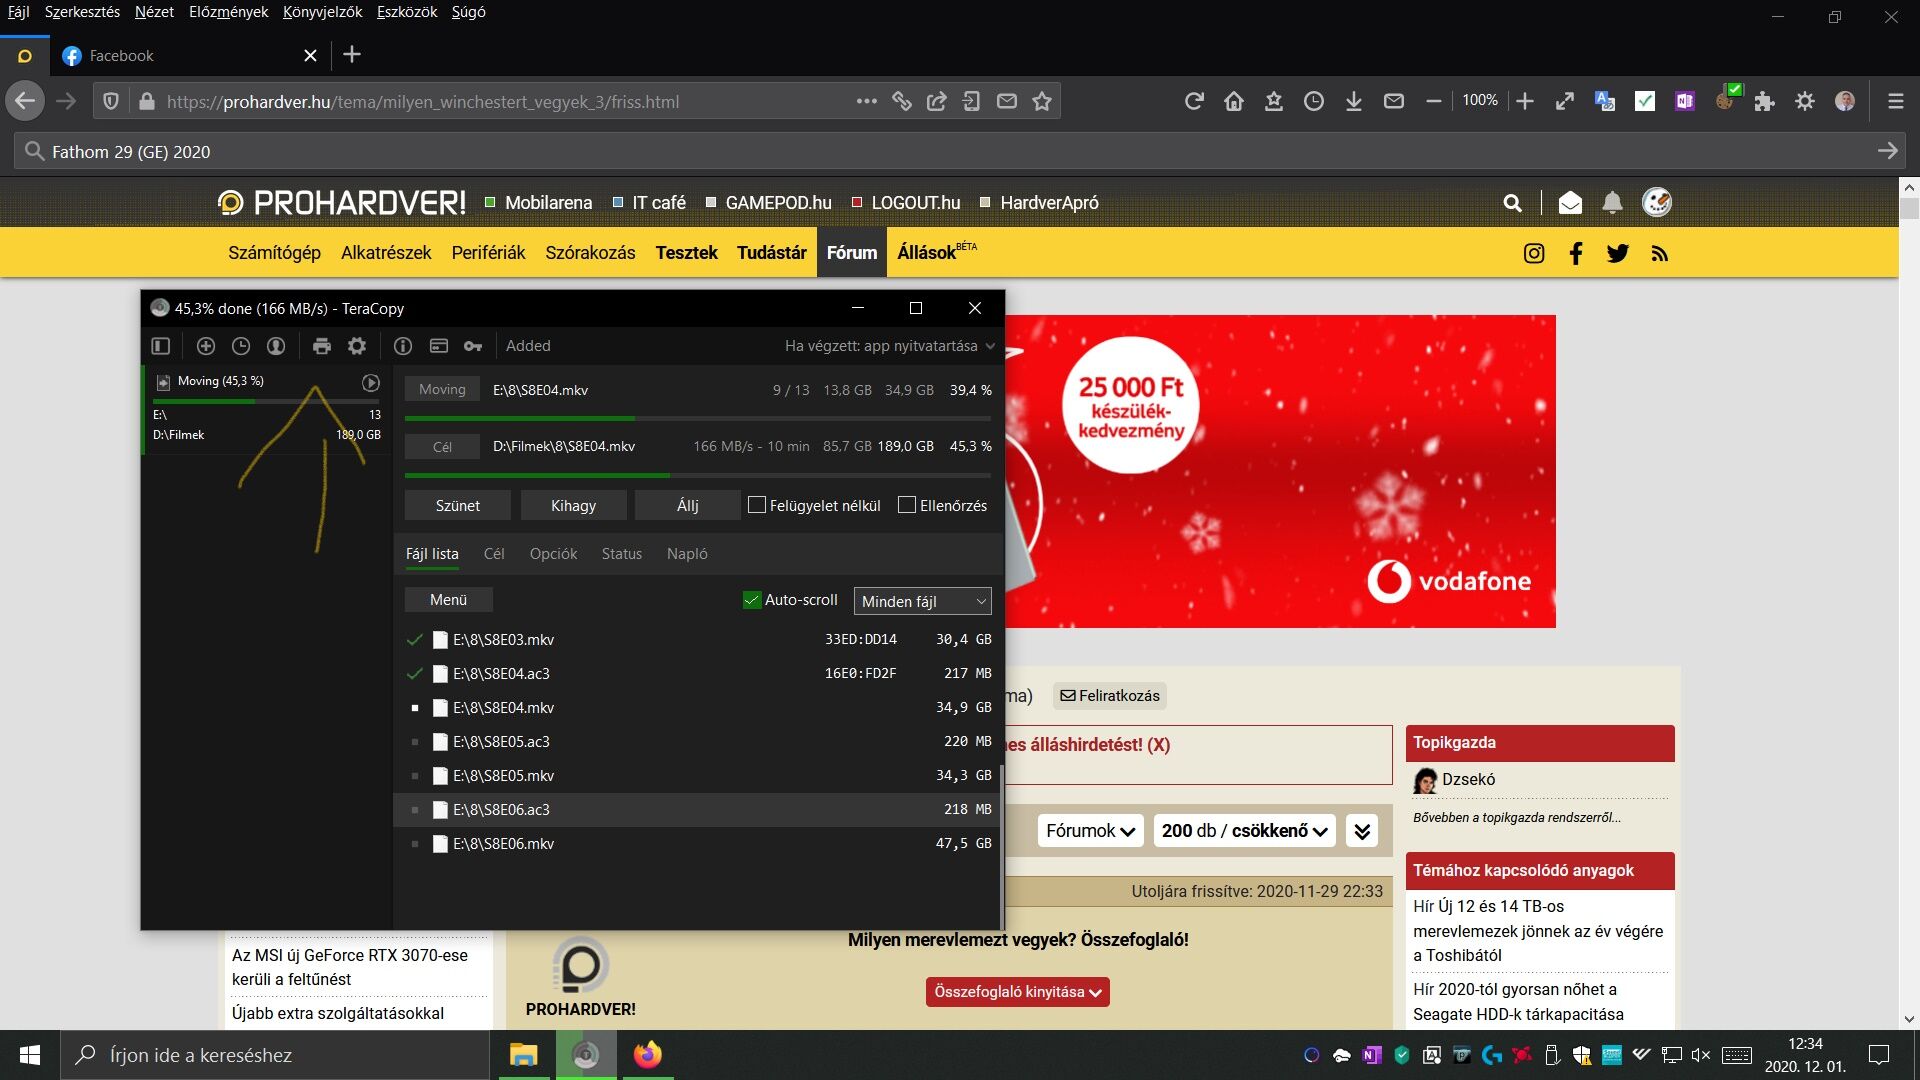Open taskbar notification center icon
The image size is (1920, 1080).
click(1879, 1055)
